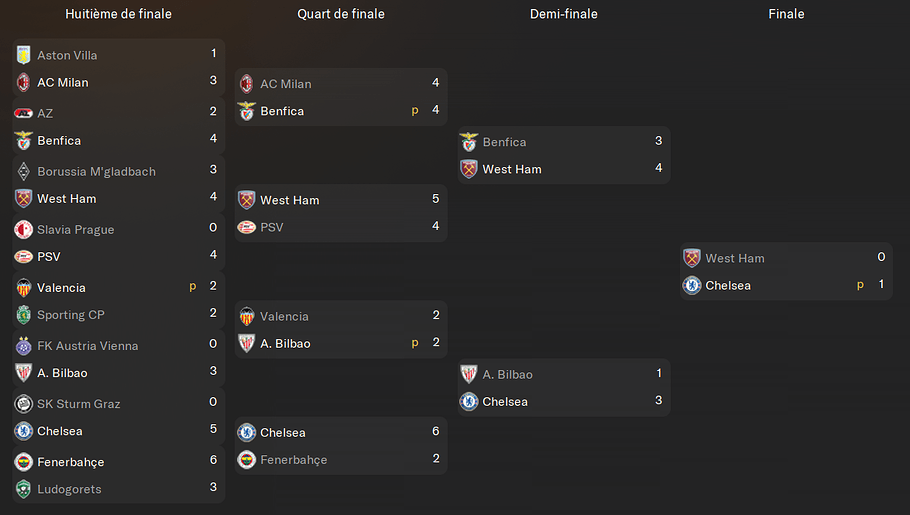Click the Sporting CP crest
The height and width of the screenshot is (515, 910).
click(24, 315)
